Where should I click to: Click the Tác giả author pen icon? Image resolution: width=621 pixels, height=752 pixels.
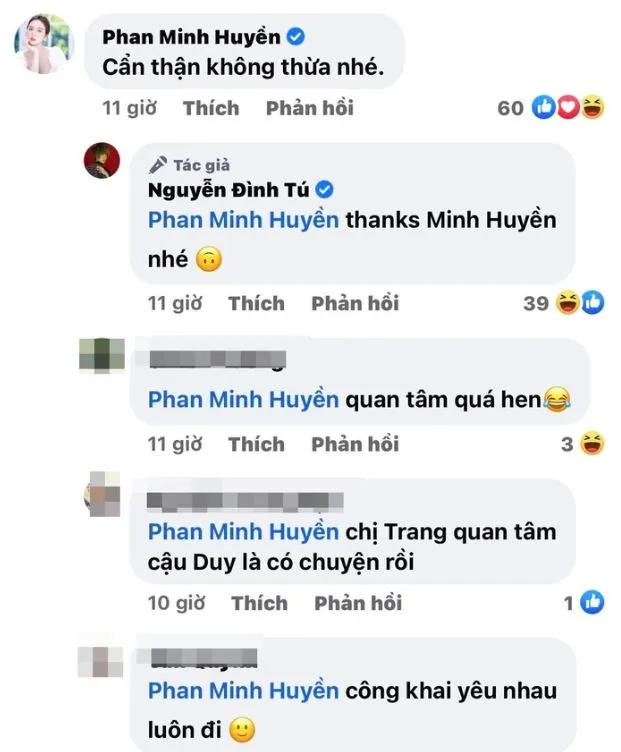point(158,165)
